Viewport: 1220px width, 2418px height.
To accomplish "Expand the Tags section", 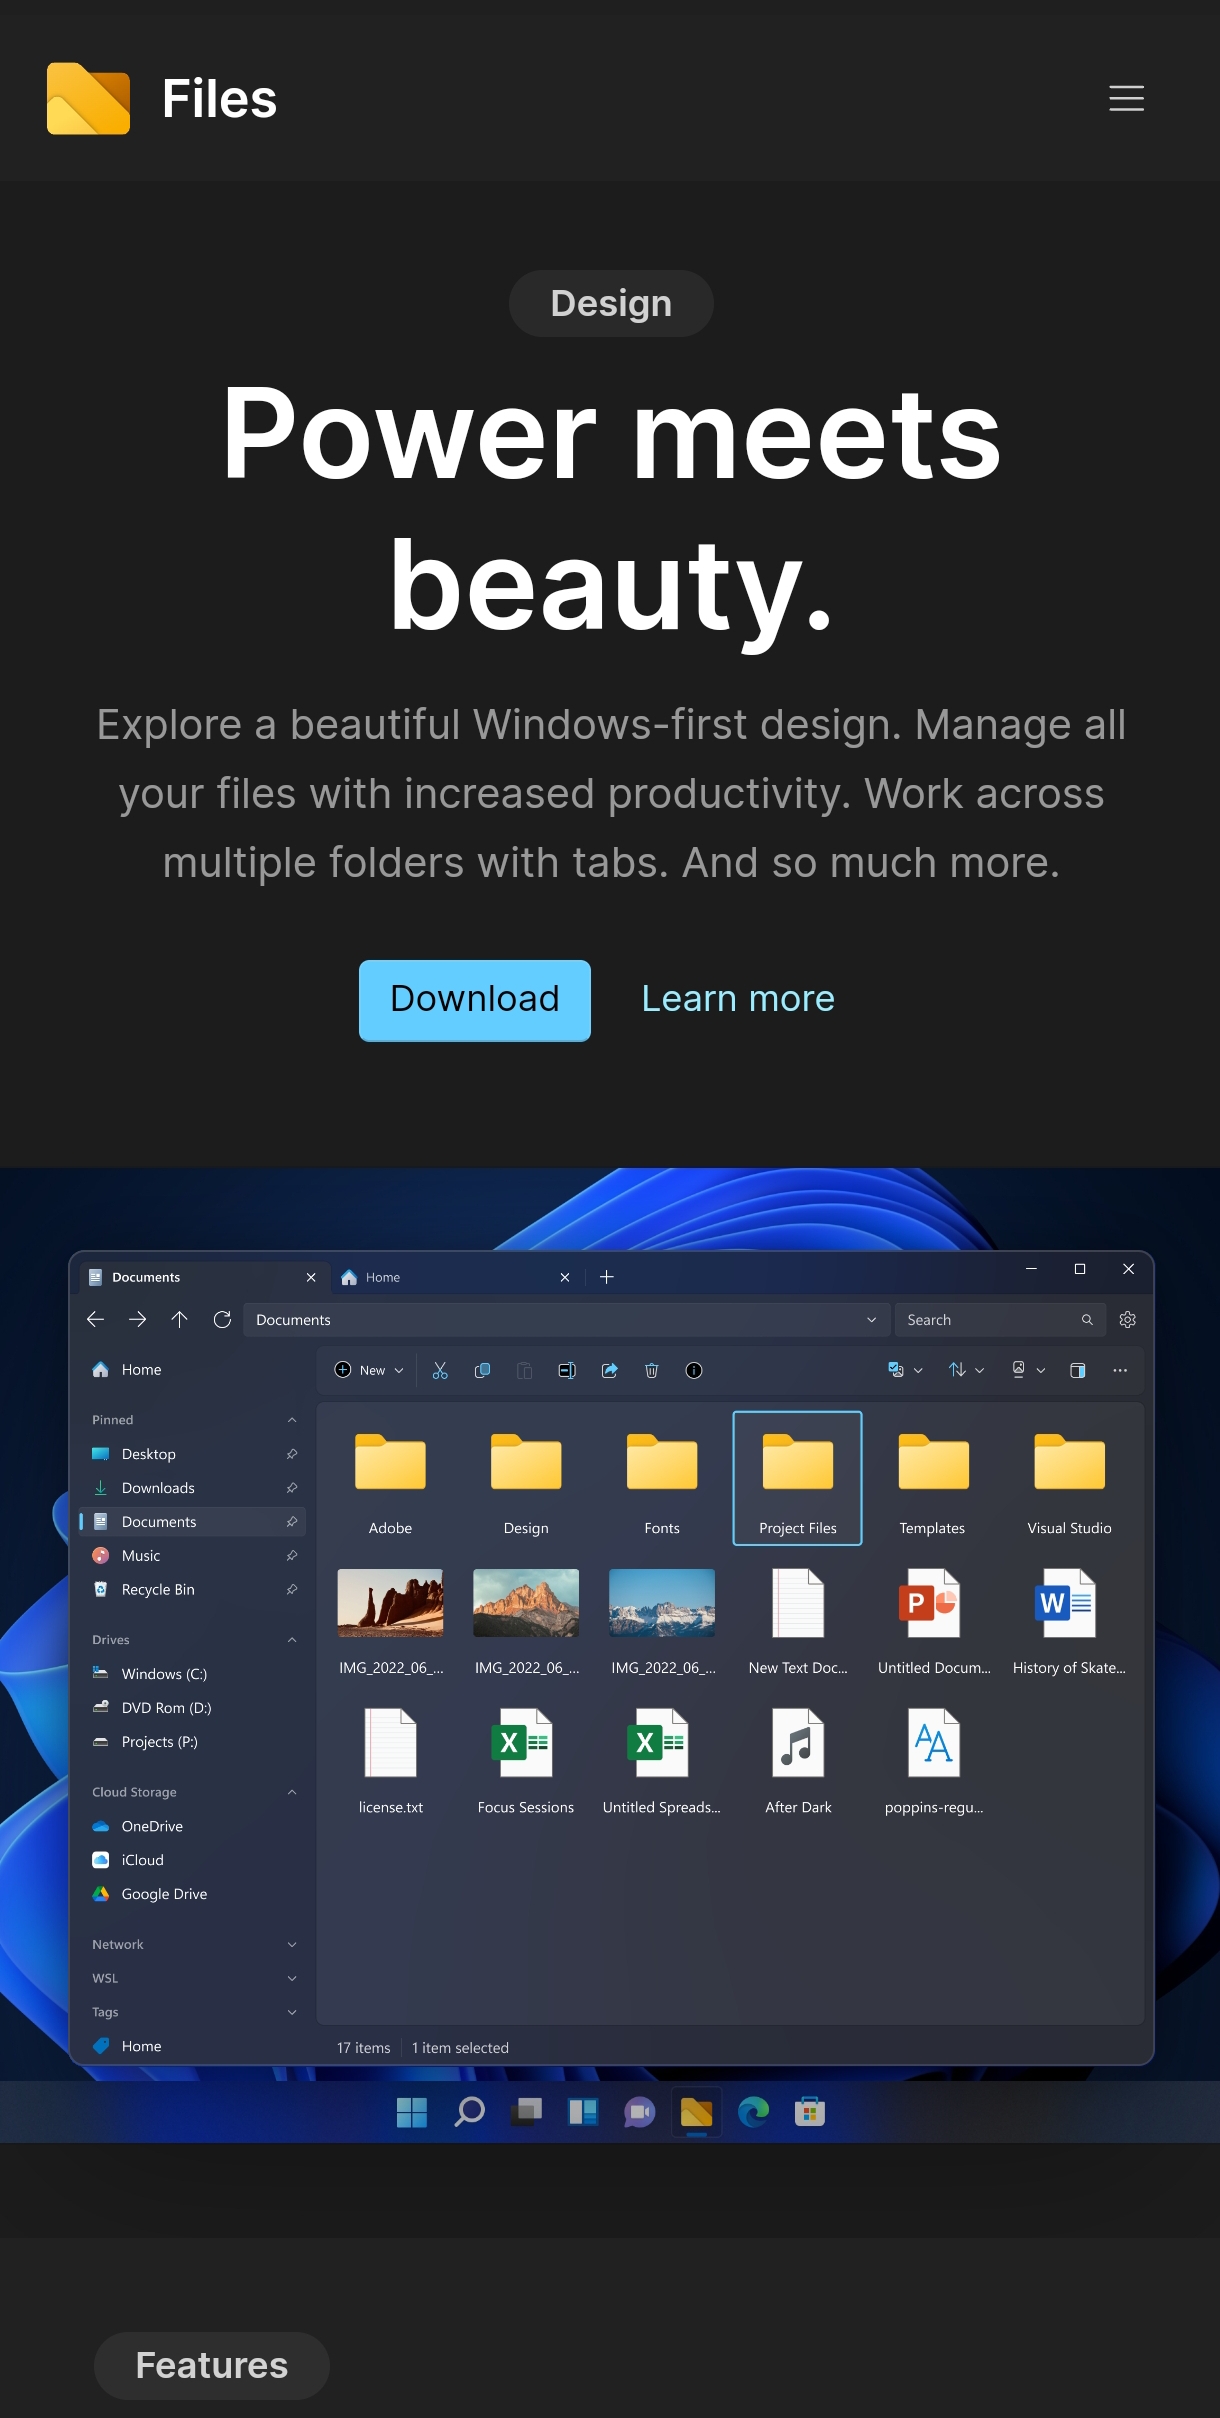I will (292, 2012).
